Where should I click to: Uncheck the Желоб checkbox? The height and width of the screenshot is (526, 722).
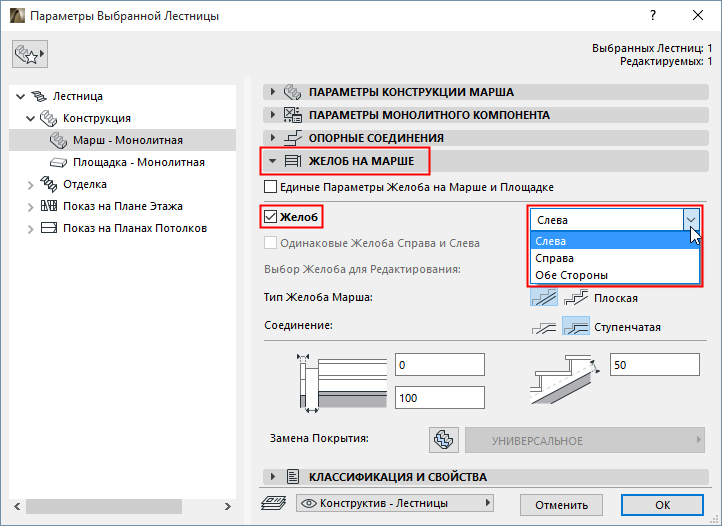[270, 216]
